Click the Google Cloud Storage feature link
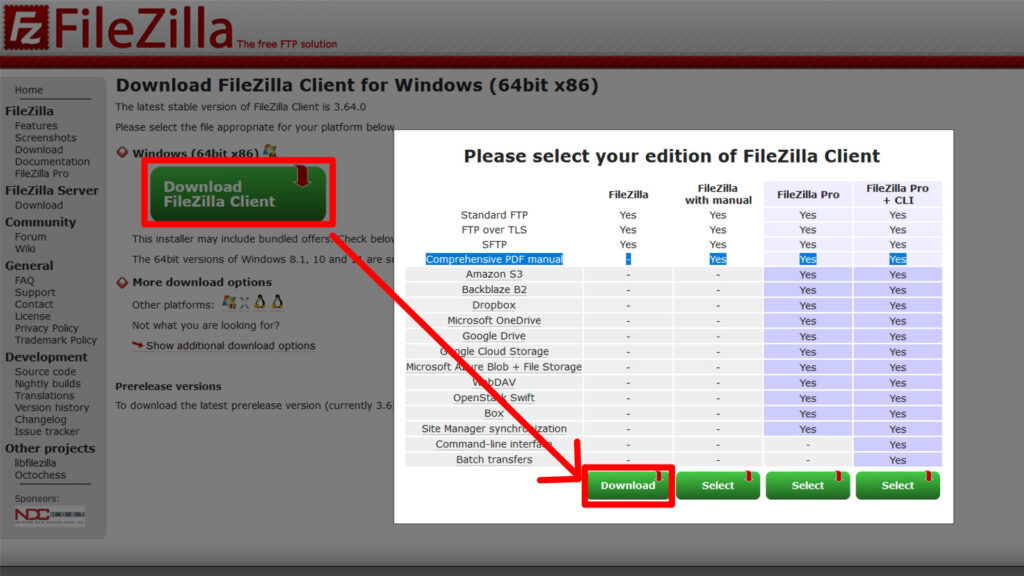Screen dimensions: 1024x576 pos(494,351)
